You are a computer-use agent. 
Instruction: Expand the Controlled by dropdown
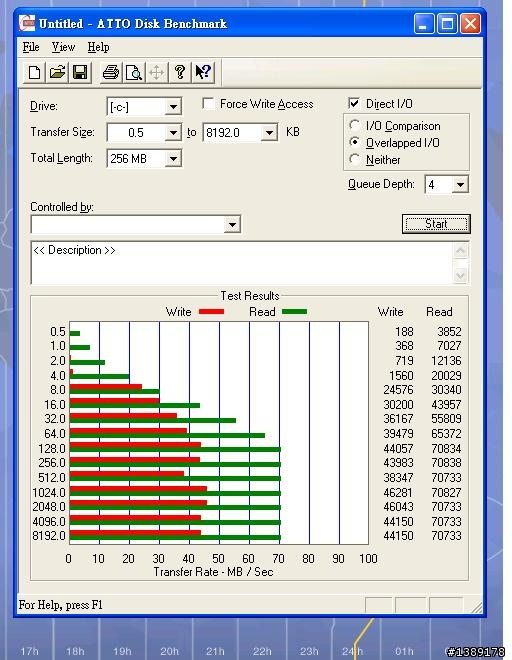(232, 224)
